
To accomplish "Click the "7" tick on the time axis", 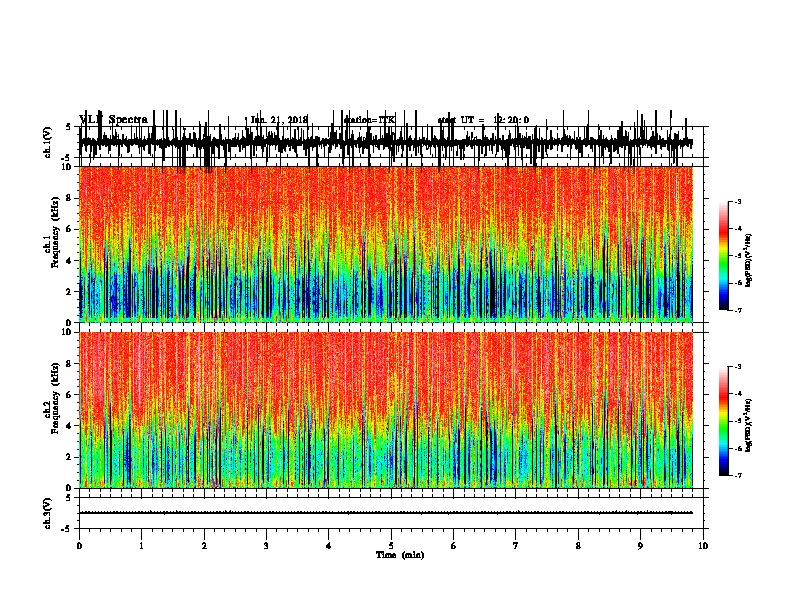I will click(x=516, y=546).
